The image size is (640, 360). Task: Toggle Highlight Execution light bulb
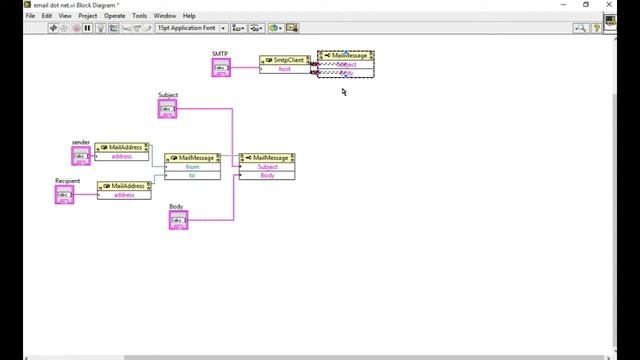100,28
